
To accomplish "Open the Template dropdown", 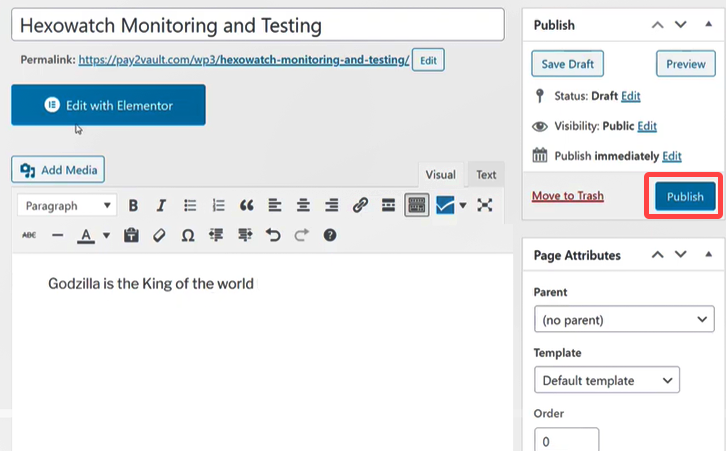I will pos(607,380).
